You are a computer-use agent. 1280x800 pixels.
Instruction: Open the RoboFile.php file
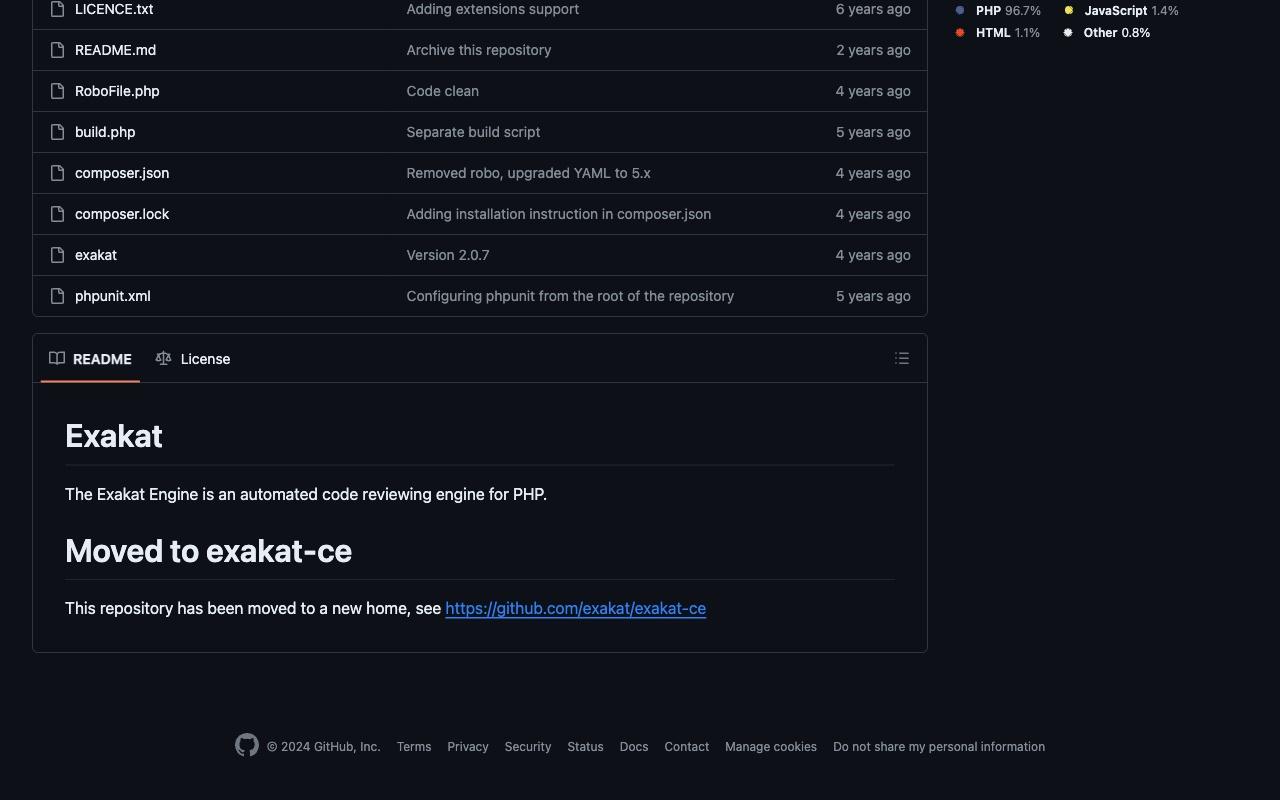[117, 91]
